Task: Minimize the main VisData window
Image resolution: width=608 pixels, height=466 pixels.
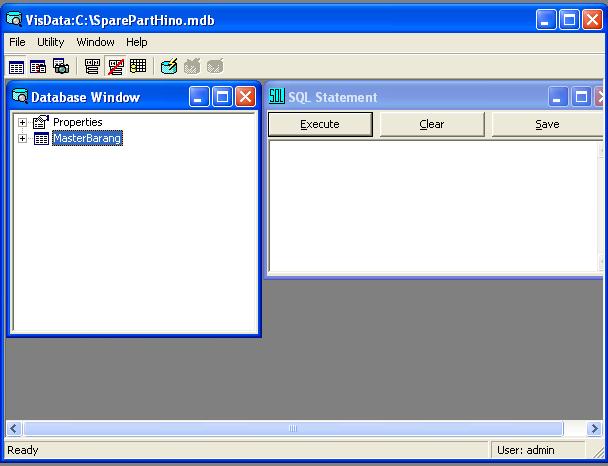Action: [x=546, y=19]
